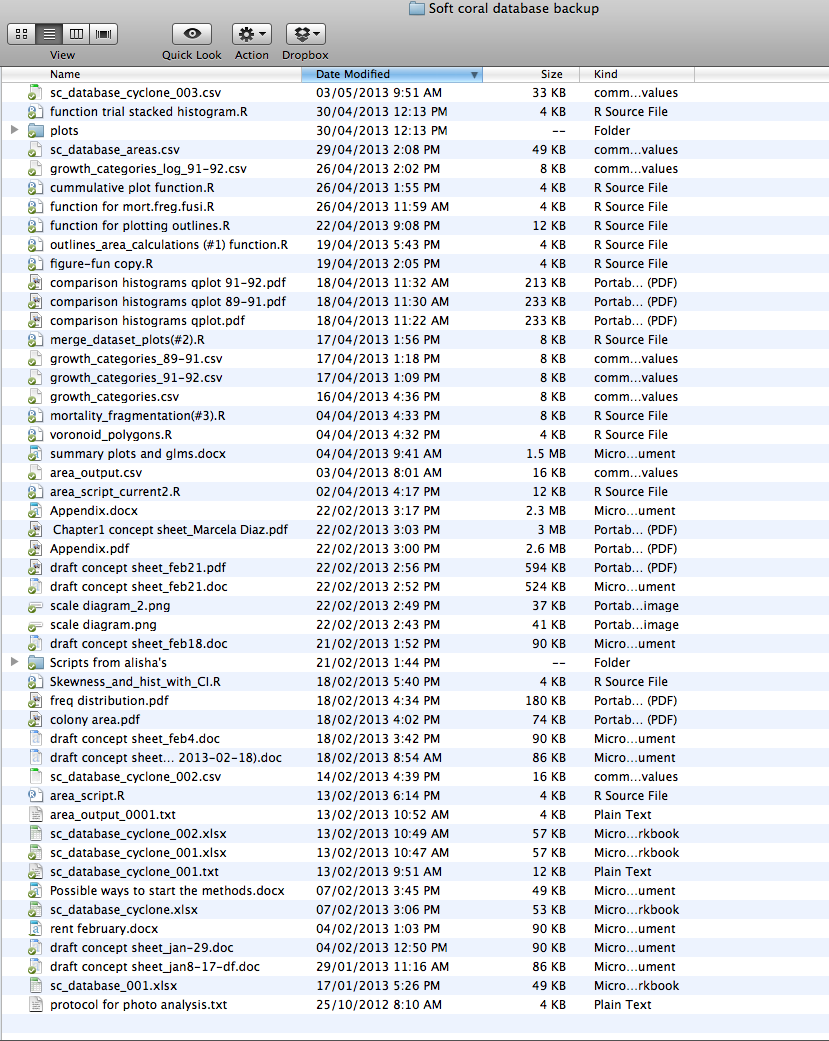The width and height of the screenshot is (829, 1041).
Task: Select file area_script_current2.R
Action: 115,492
